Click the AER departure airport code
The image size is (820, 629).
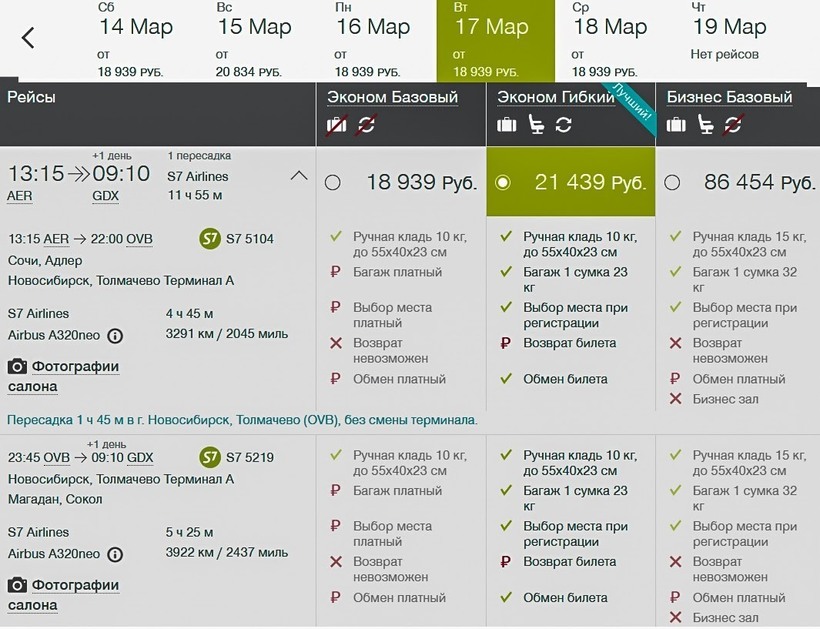pos(20,196)
